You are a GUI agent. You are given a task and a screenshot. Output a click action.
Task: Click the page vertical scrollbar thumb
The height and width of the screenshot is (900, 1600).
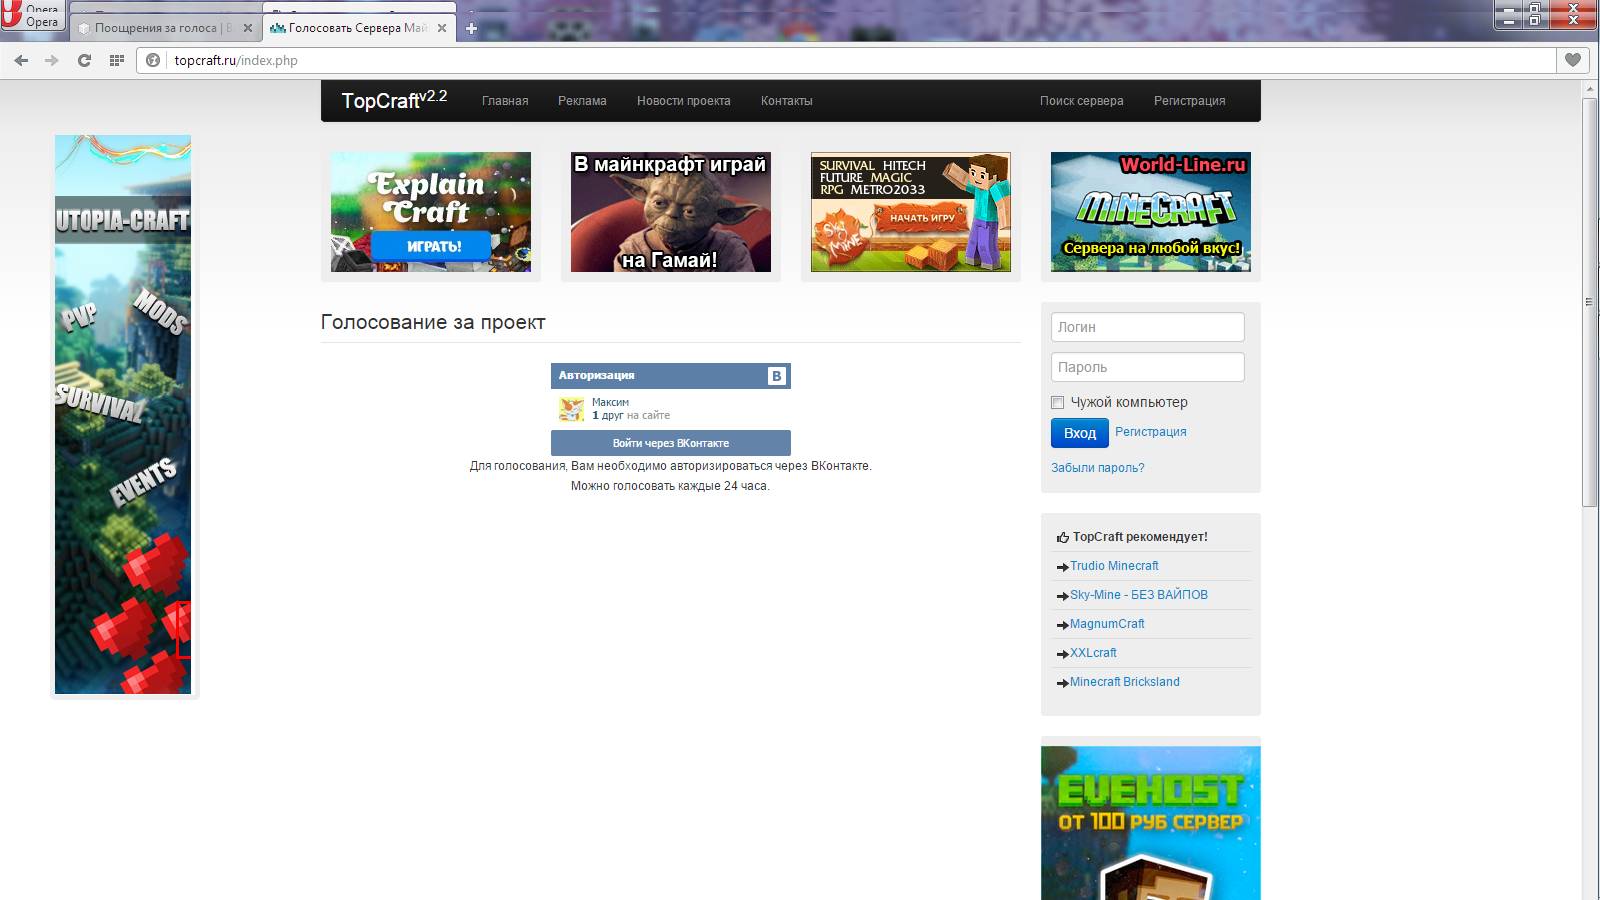[1590, 302]
